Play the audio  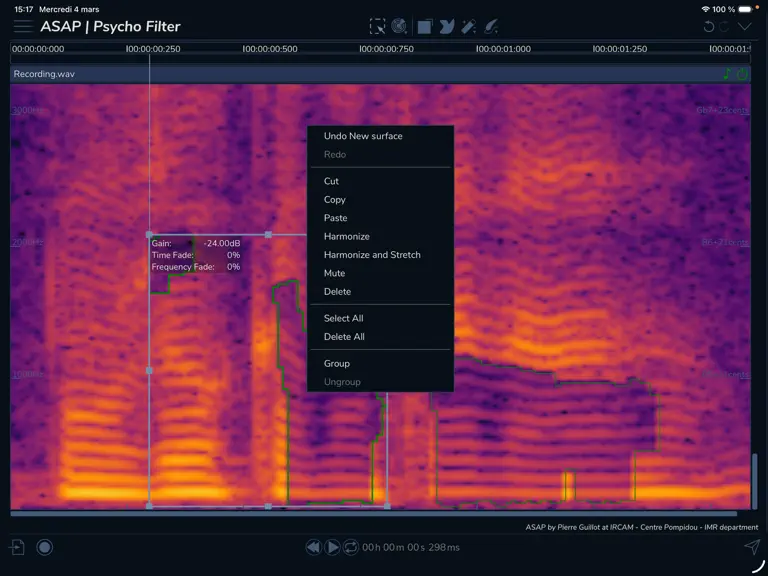(332, 547)
